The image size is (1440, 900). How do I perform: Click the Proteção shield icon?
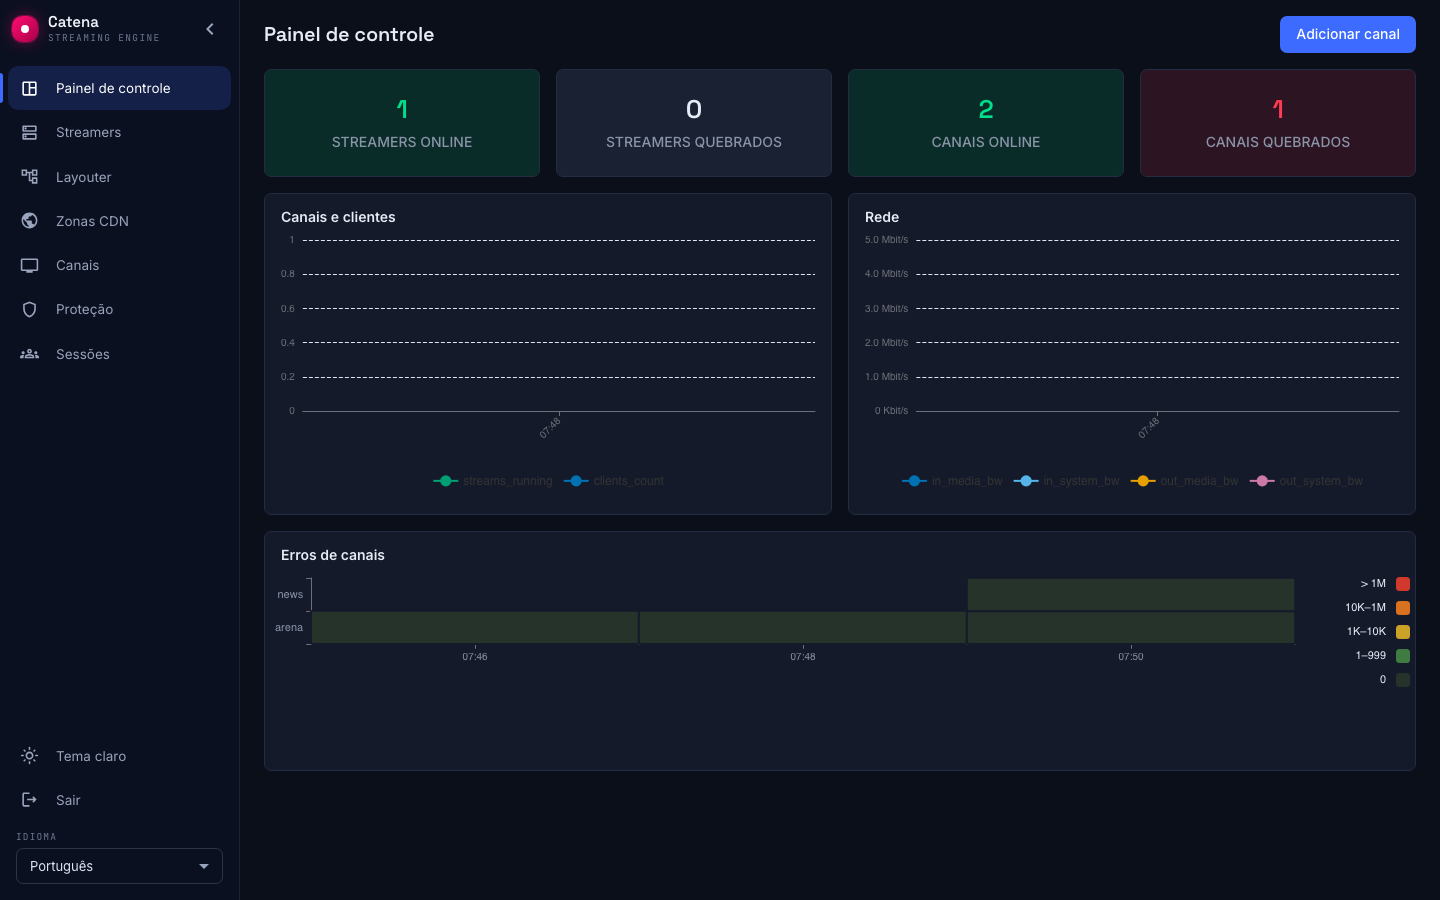[30, 309]
